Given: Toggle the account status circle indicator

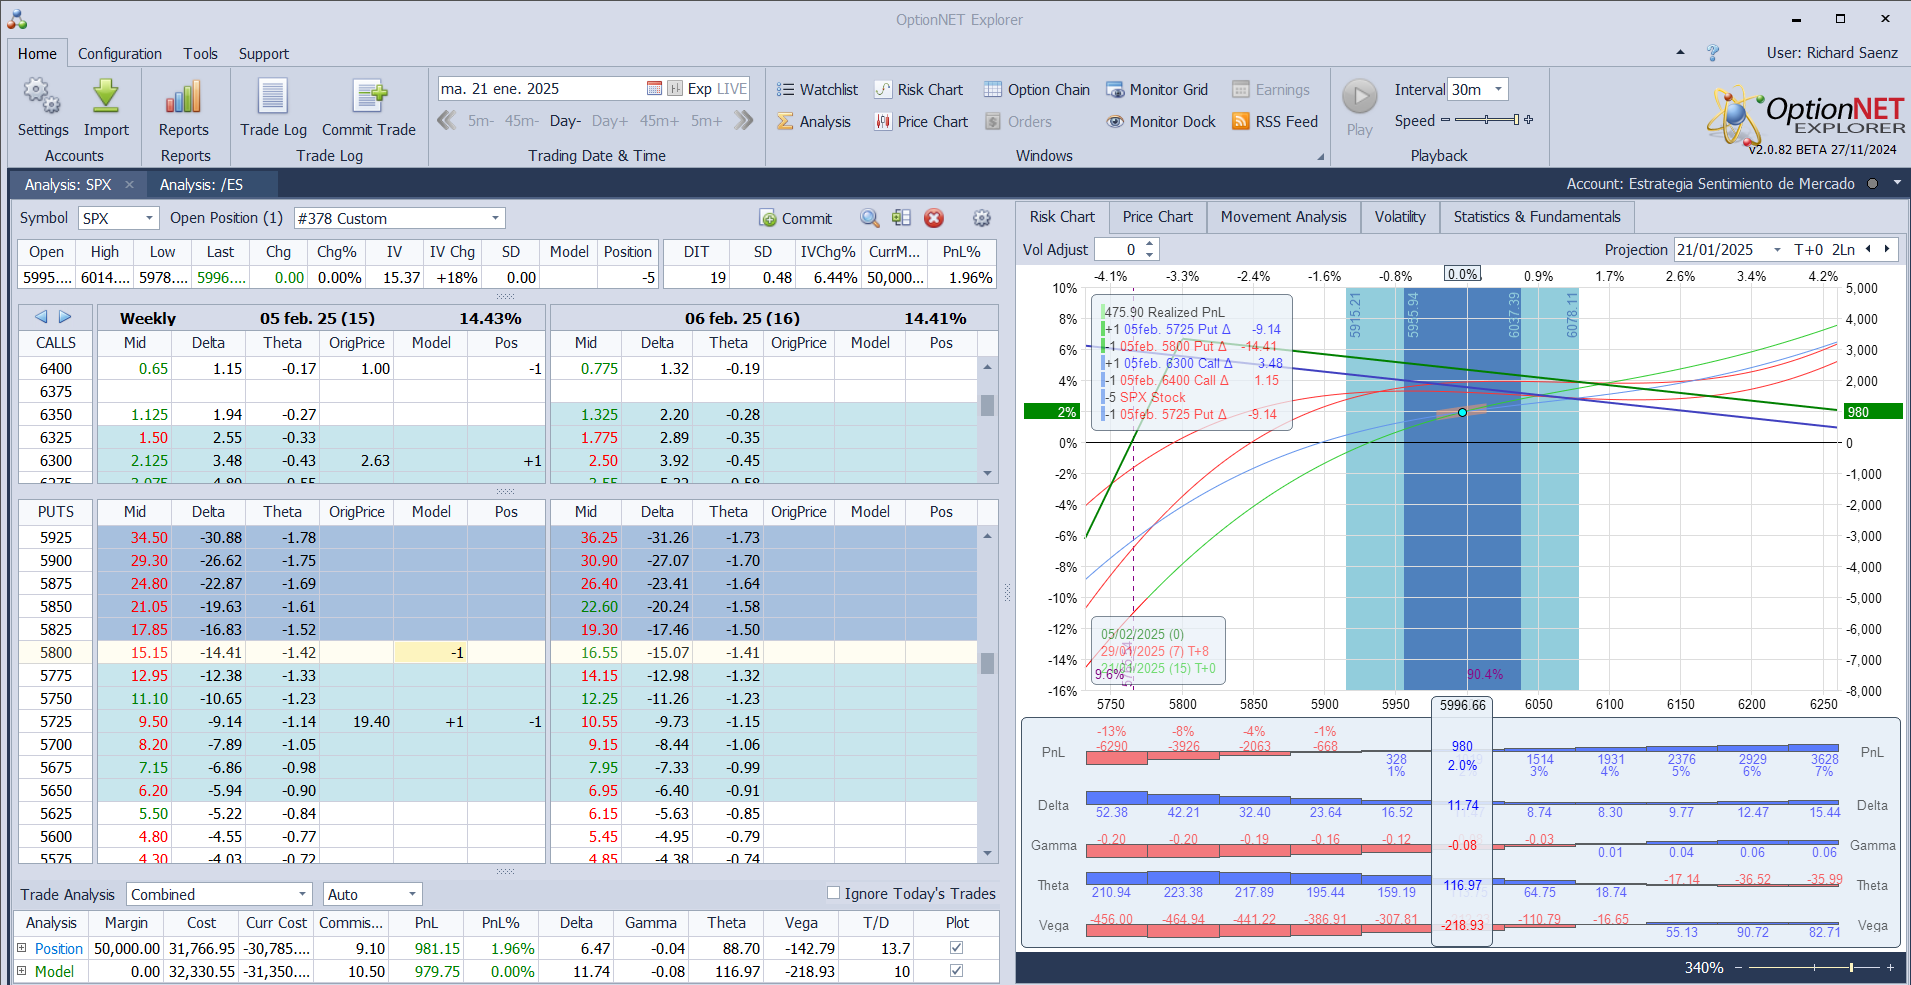Looking at the screenshot, I should [1872, 184].
